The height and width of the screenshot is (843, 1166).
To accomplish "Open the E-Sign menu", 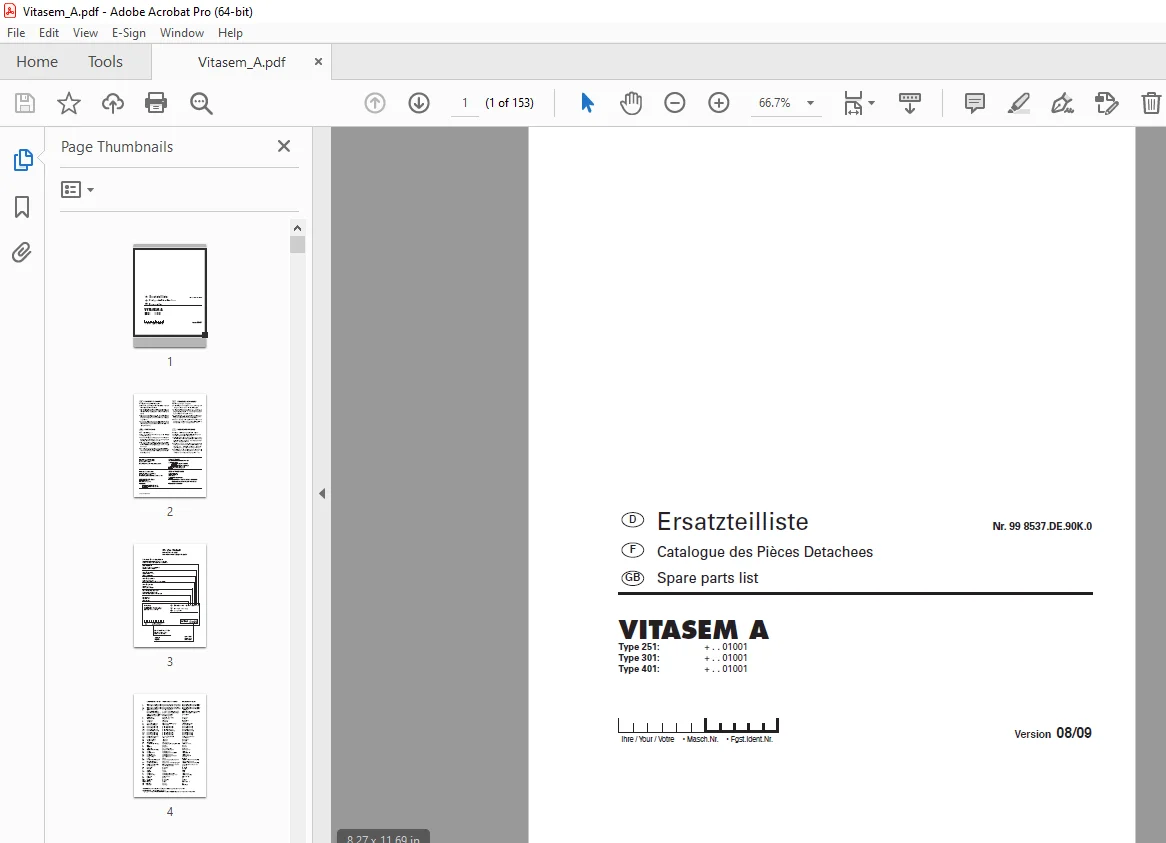I will (129, 33).
